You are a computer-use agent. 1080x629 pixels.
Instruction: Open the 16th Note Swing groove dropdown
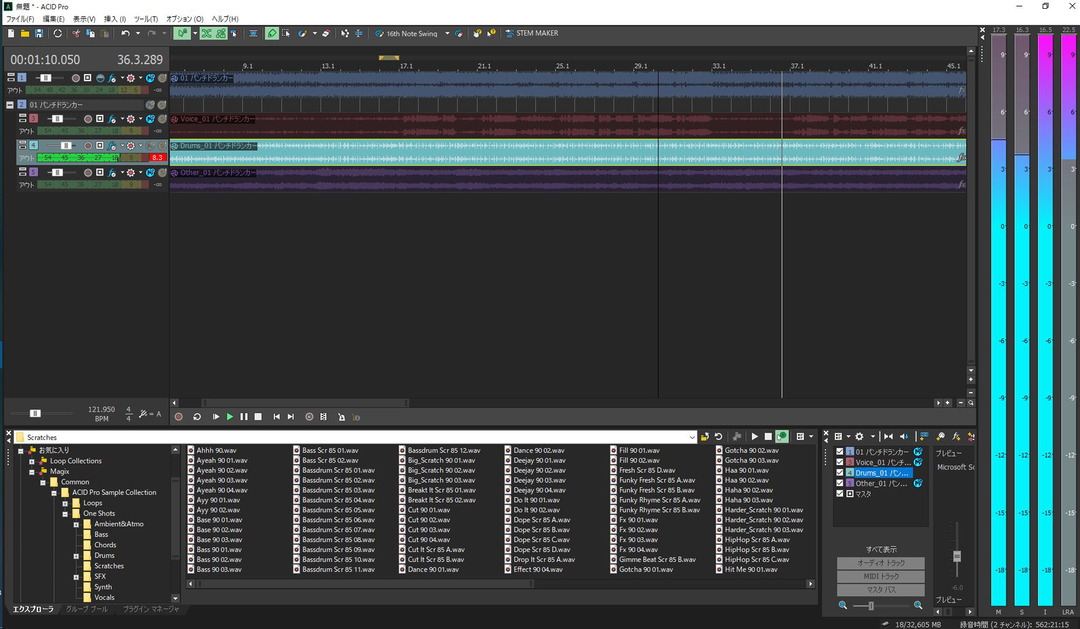[x=447, y=33]
